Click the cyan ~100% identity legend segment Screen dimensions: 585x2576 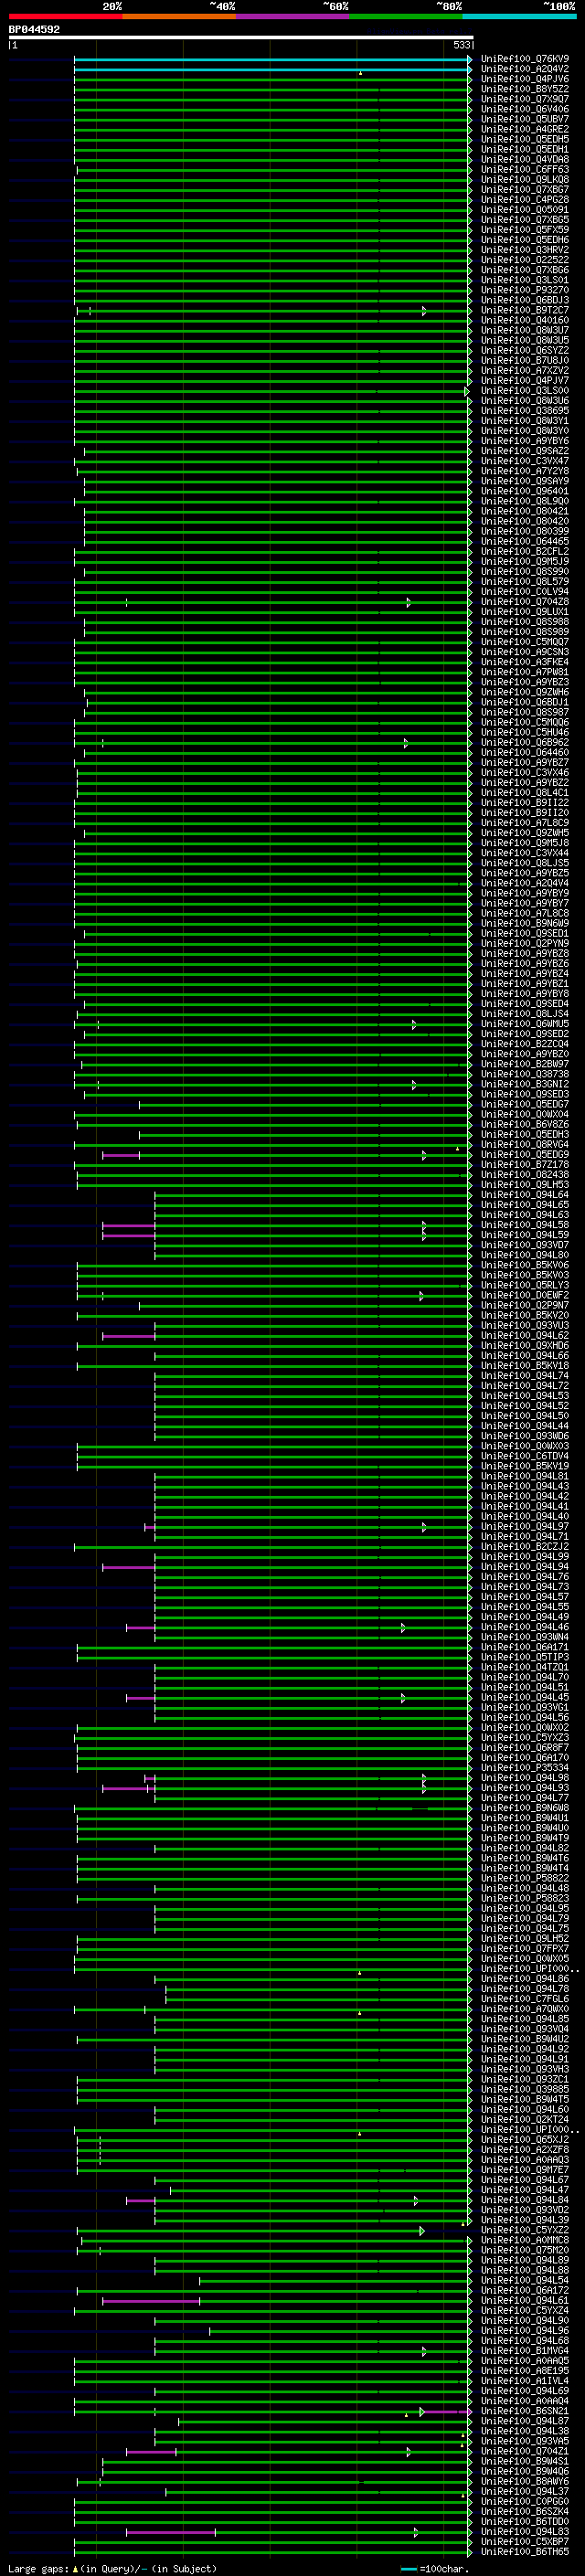point(519,16)
